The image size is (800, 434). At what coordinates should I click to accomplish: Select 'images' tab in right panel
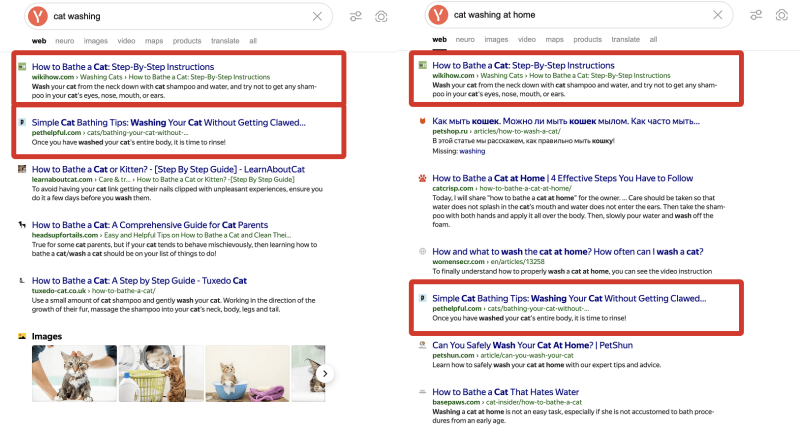496,39
